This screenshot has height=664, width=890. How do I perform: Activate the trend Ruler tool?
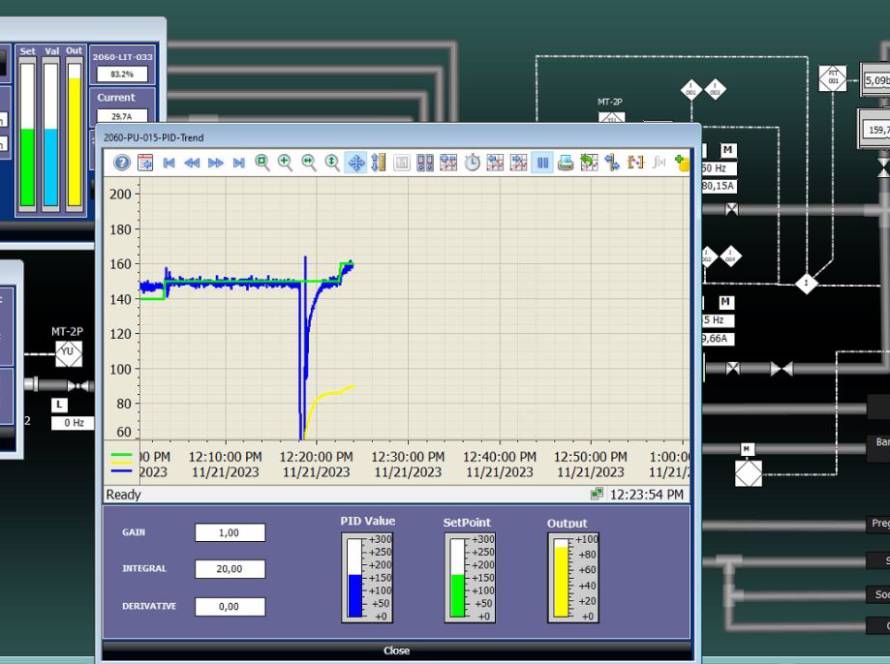pos(612,163)
